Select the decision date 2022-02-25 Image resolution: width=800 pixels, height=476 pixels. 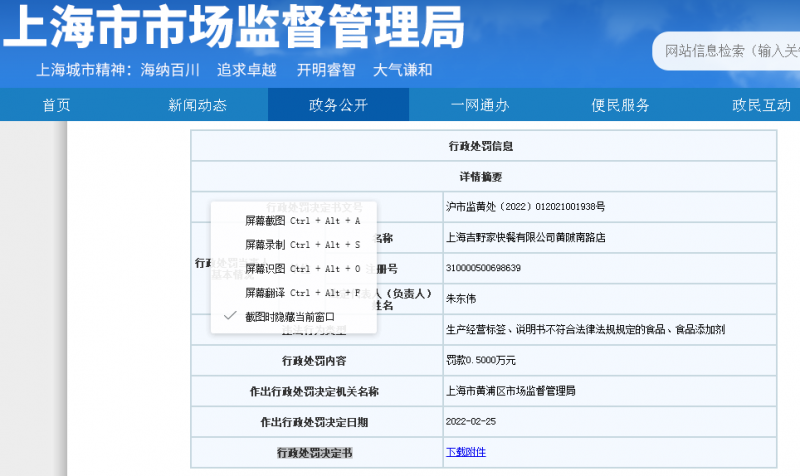(471, 421)
